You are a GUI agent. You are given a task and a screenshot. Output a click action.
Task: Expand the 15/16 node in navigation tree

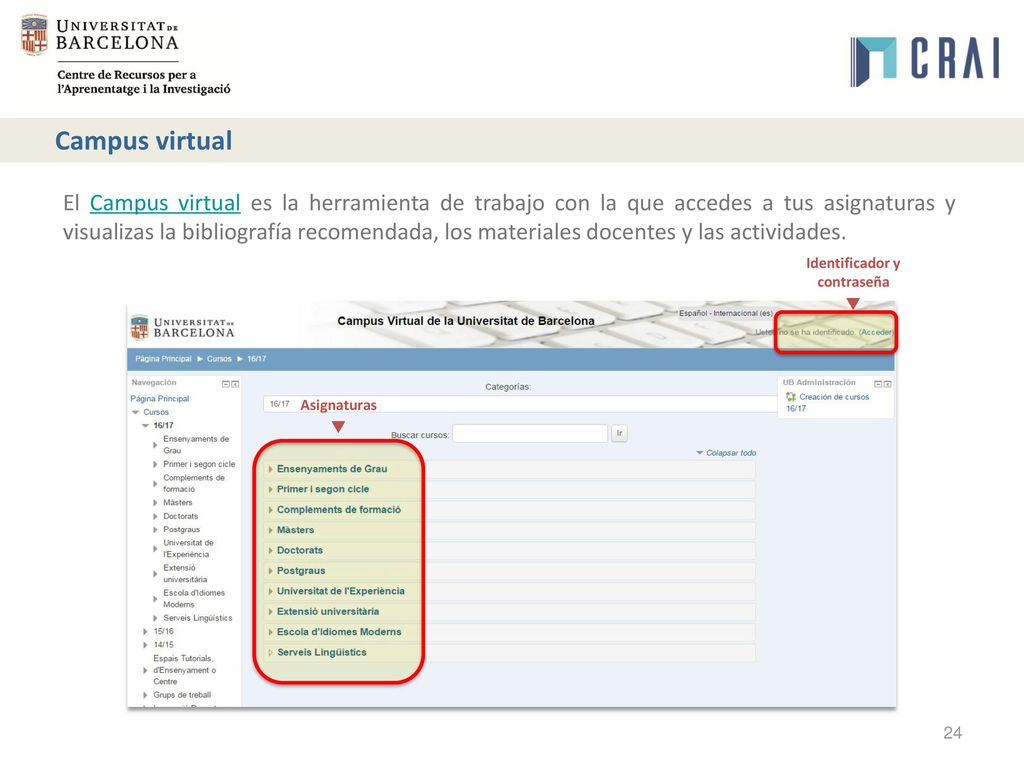[x=145, y=632]
